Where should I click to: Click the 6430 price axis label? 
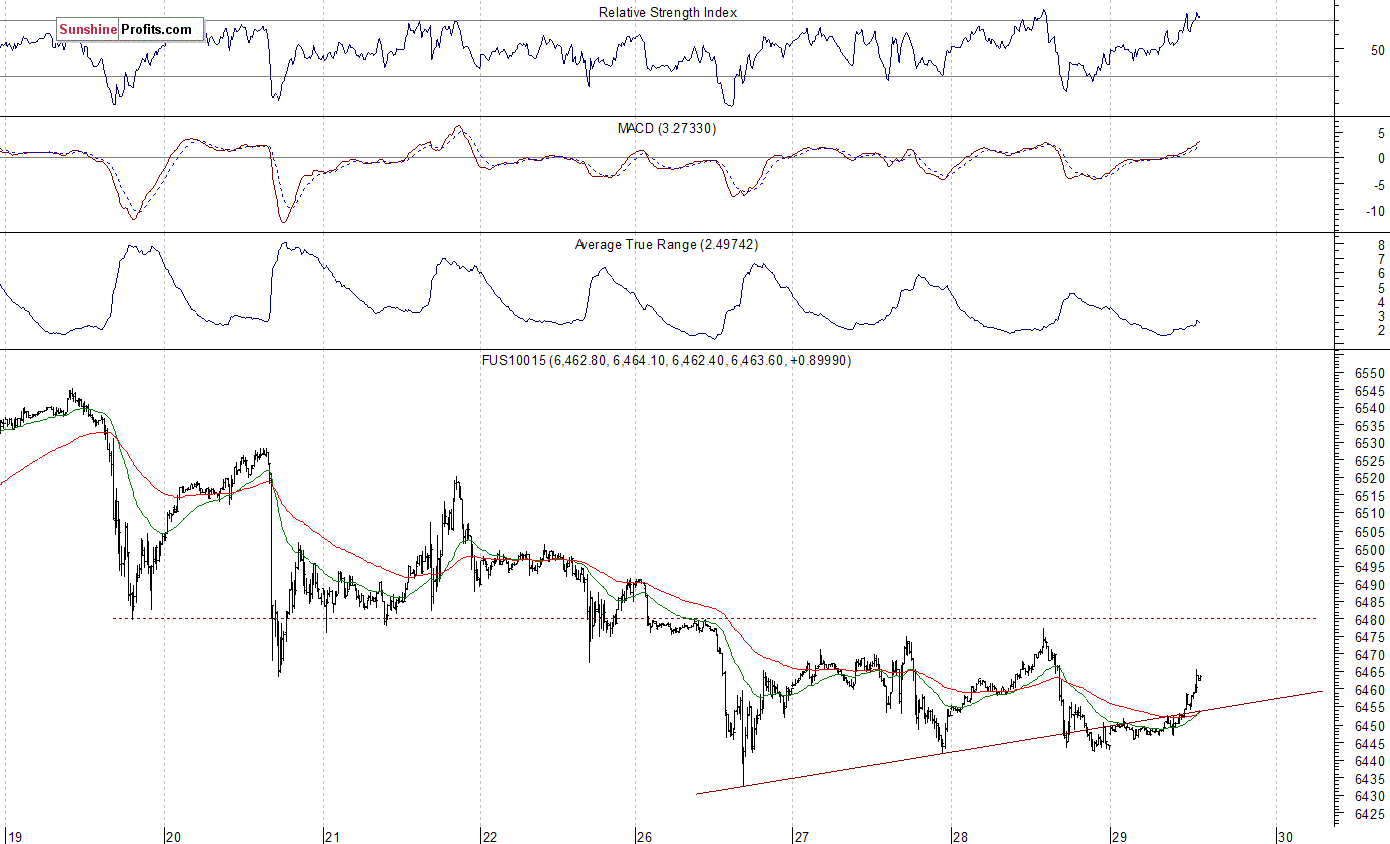(x=1369, y=797)
